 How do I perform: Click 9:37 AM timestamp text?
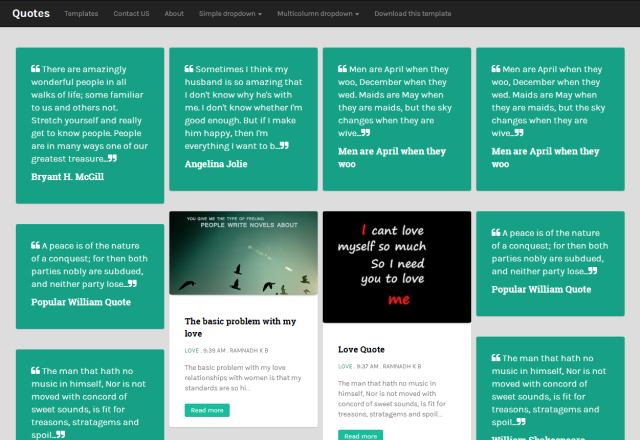(x=368, y=367)
